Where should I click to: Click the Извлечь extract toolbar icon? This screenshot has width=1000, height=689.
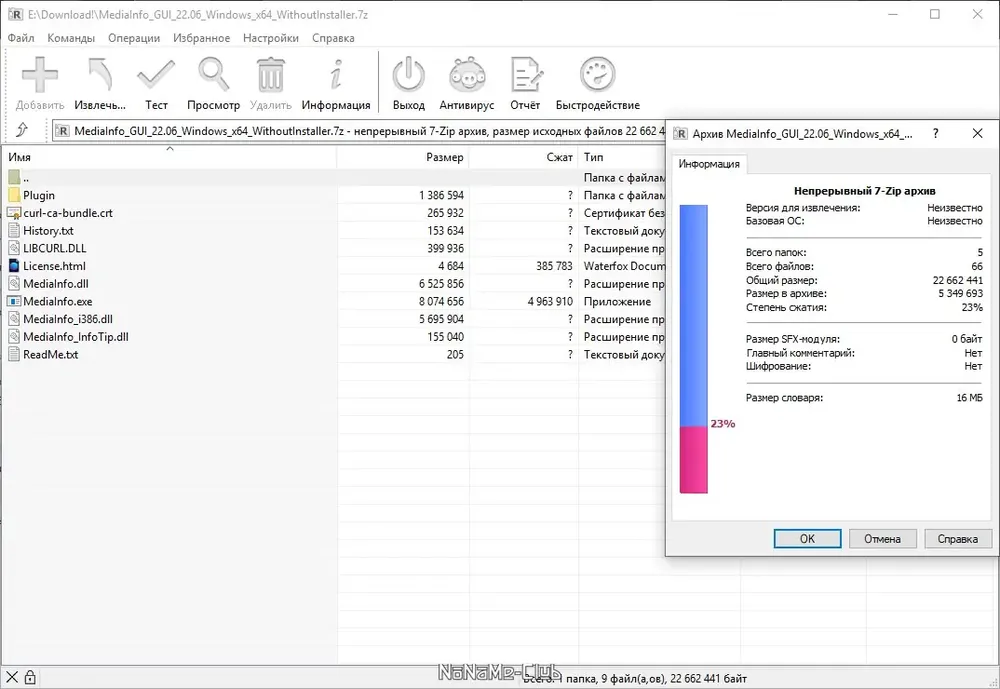[100, 83]
